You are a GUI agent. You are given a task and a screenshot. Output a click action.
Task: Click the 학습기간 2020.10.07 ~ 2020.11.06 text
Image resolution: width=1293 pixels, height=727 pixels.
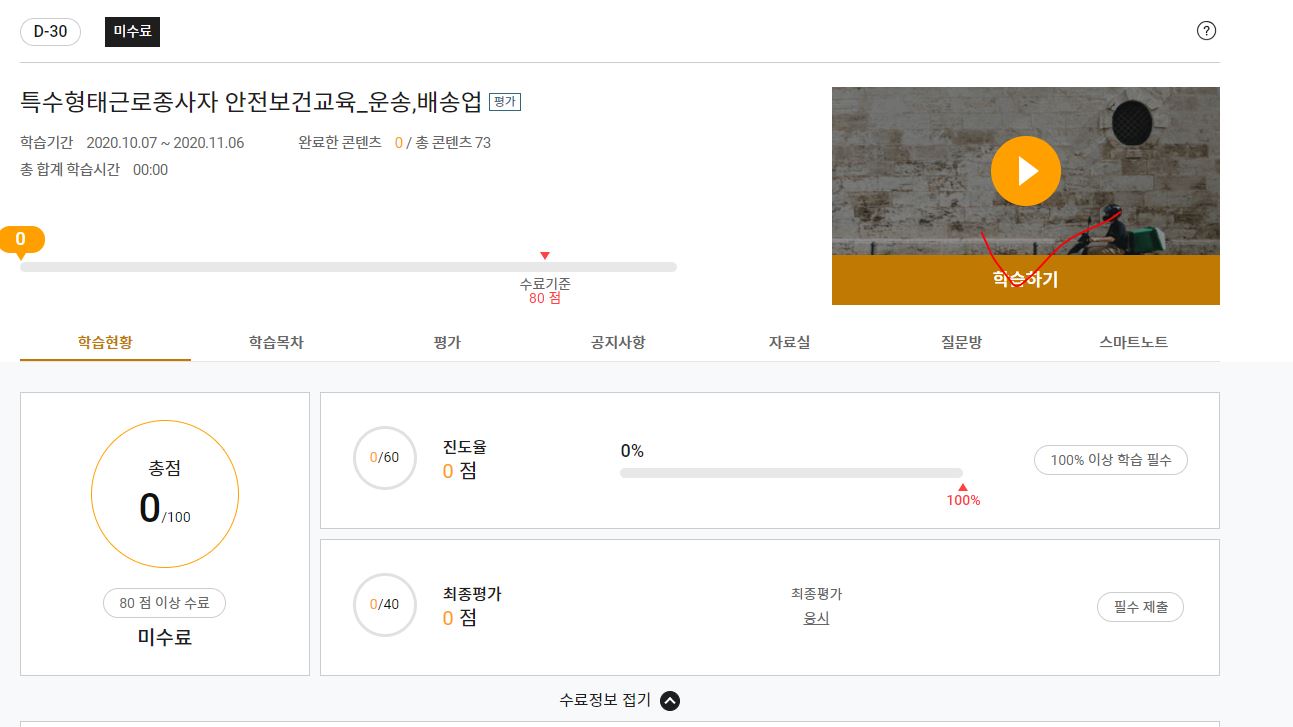pyautogui.click(x=132, y=143)
